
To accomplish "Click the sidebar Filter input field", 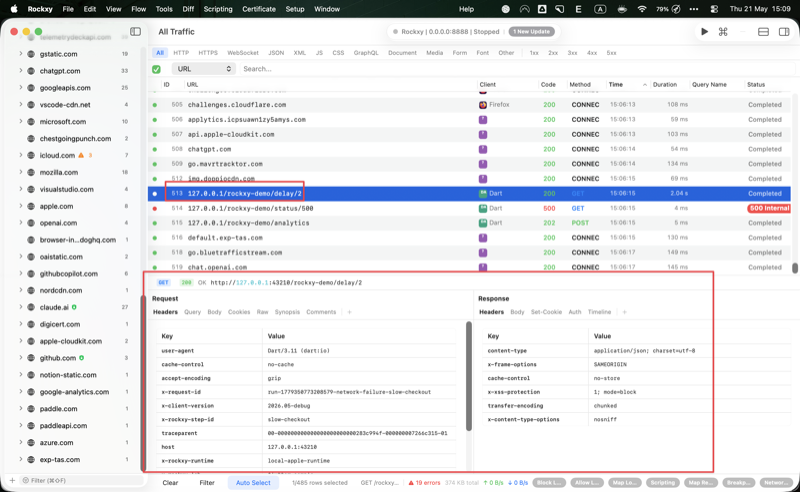I will (x=81, y=480).
